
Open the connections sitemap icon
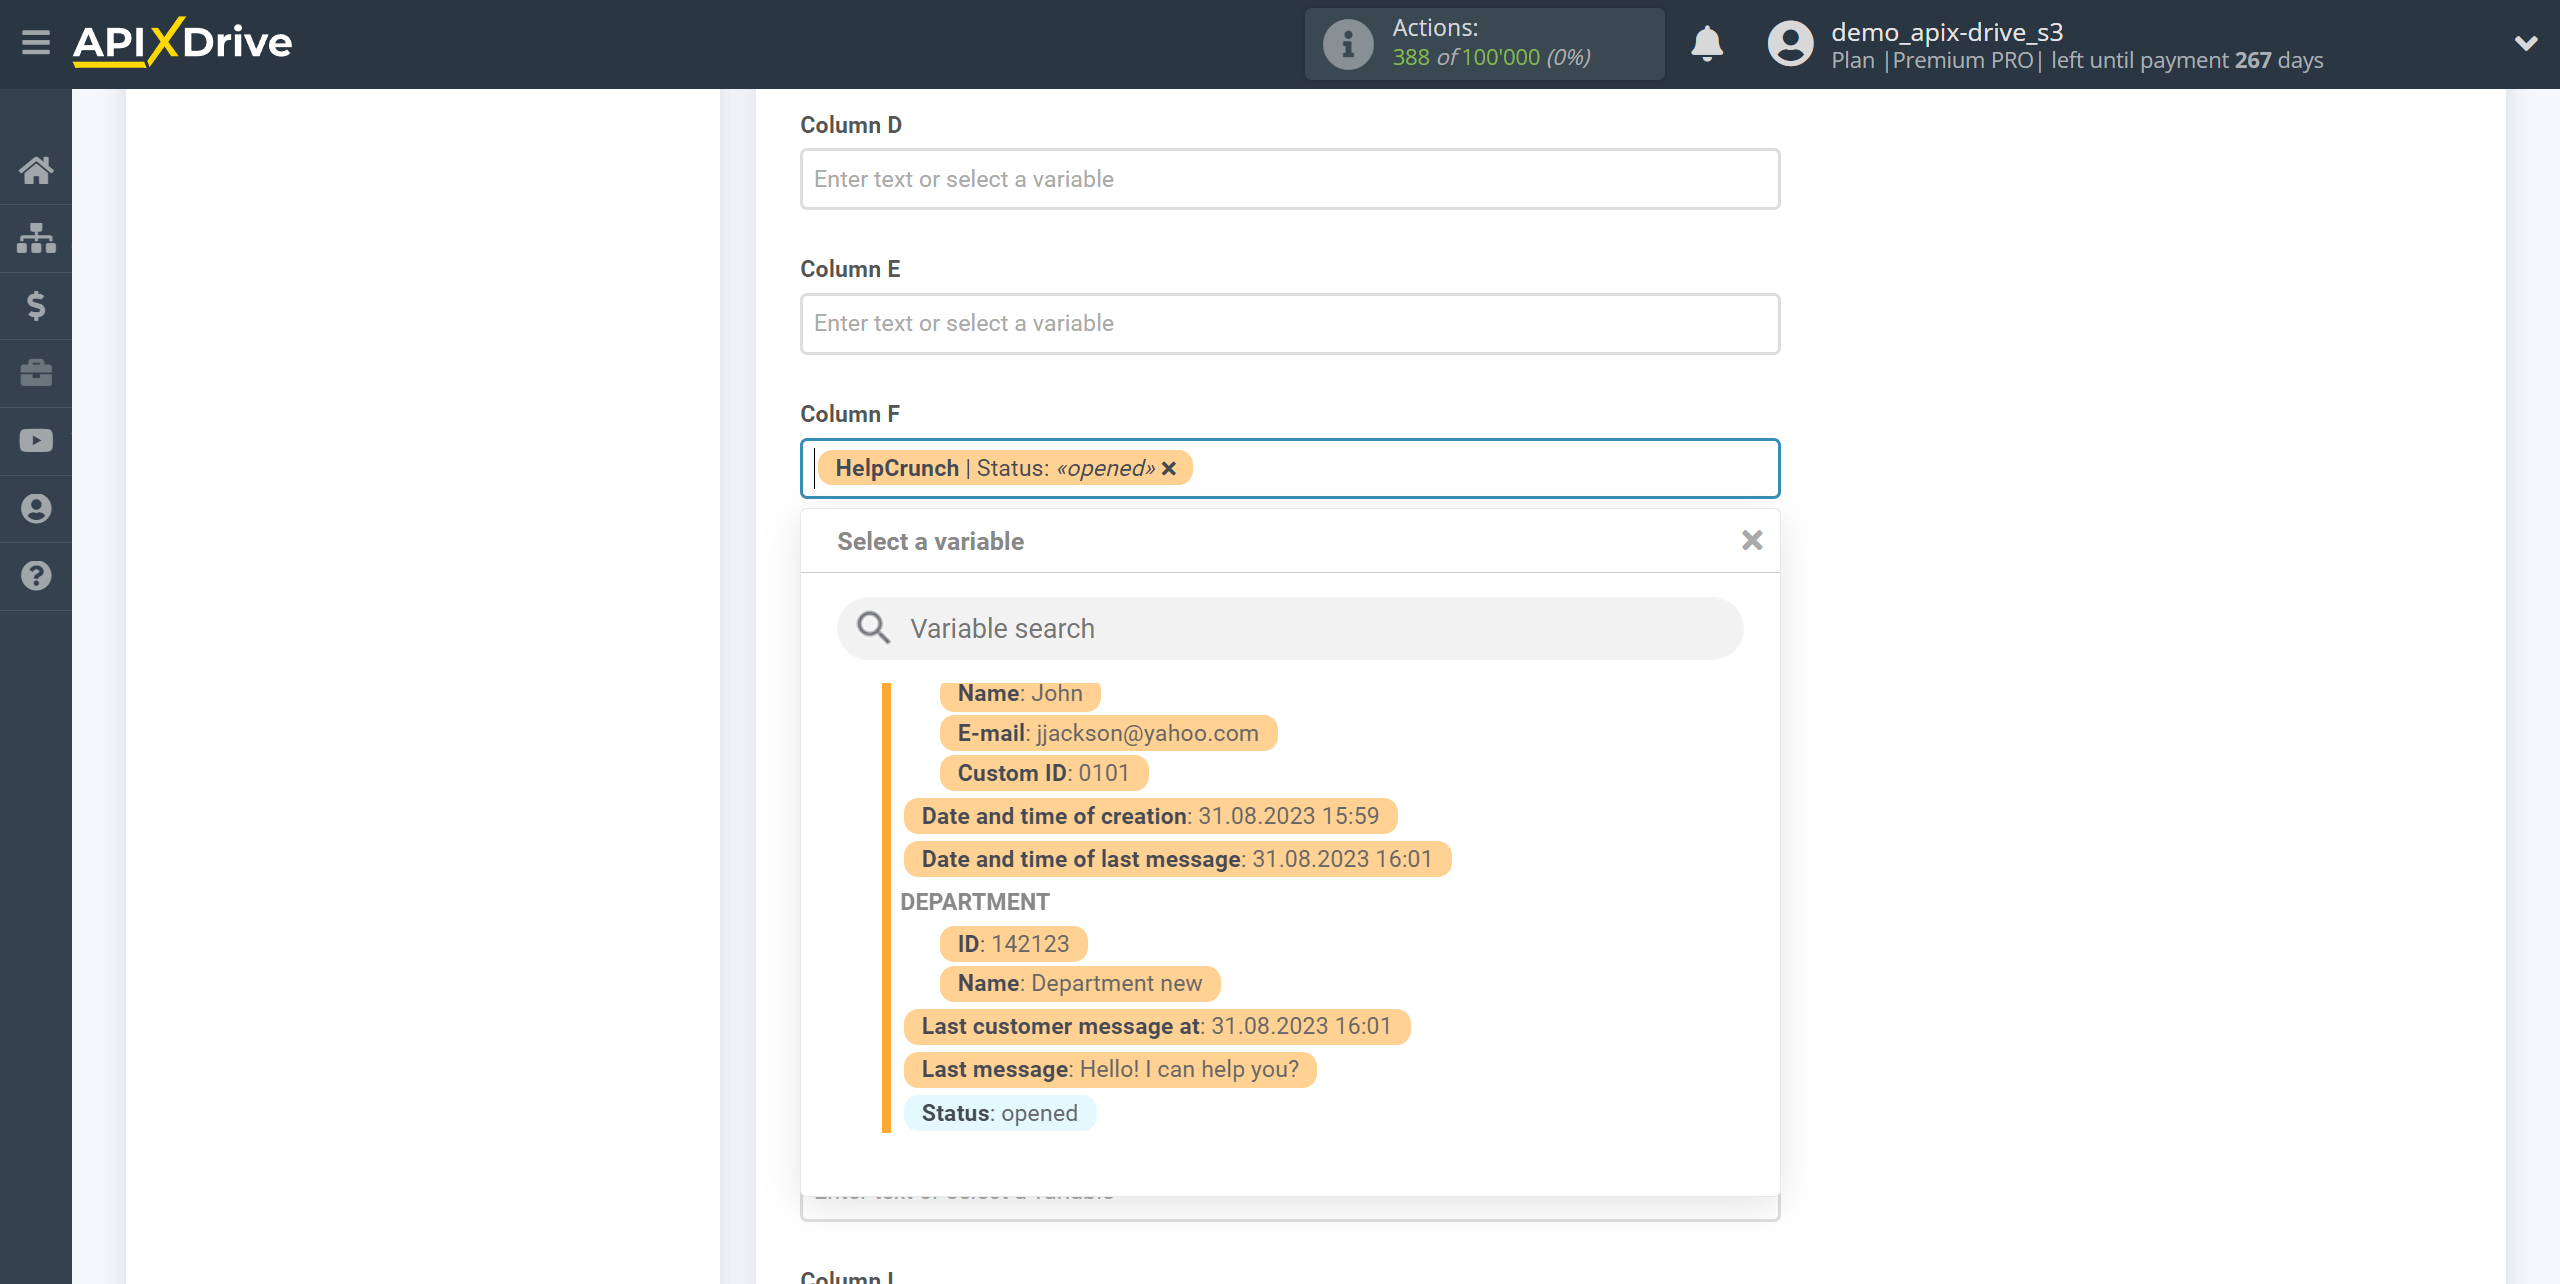click(x=36, y=238)
